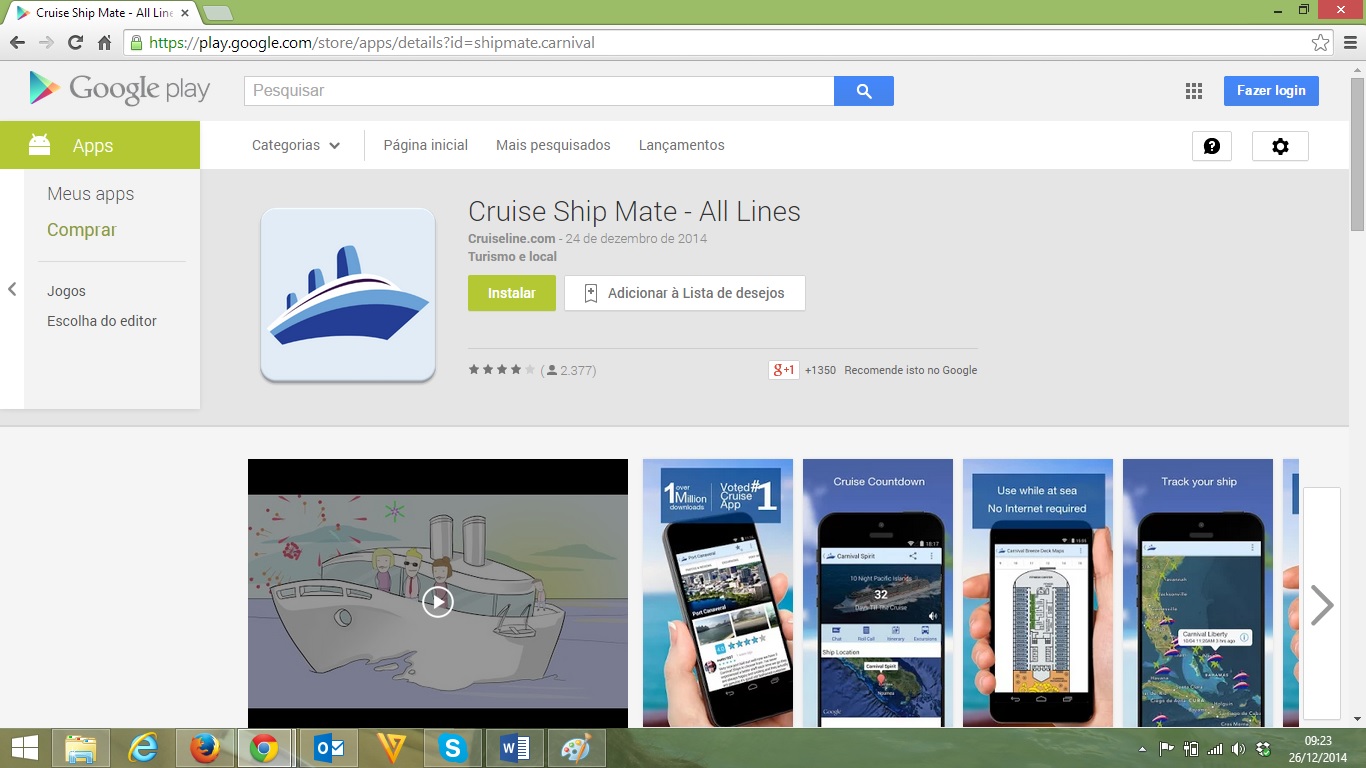This screenshot has width=1366, height=768.
Task: Click the g+1 recommend button
Action: click(x=783, y=370)
